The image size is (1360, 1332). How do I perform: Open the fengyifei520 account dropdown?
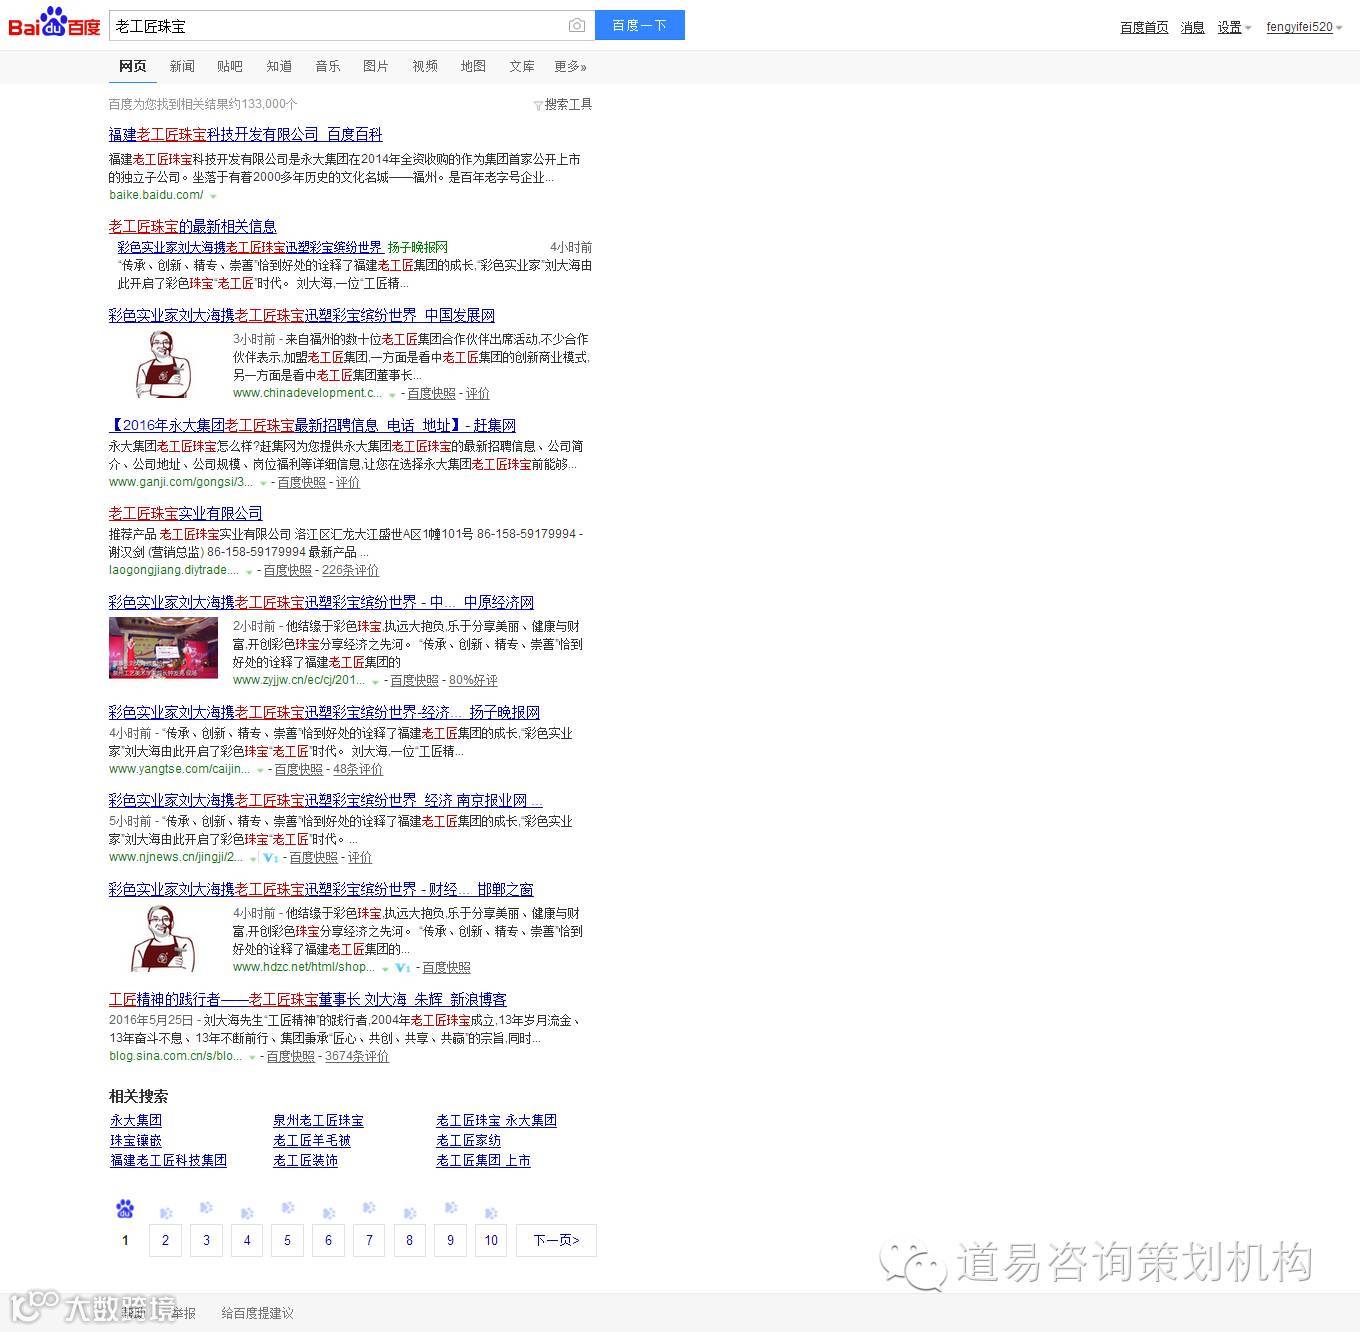[1304, 27]
